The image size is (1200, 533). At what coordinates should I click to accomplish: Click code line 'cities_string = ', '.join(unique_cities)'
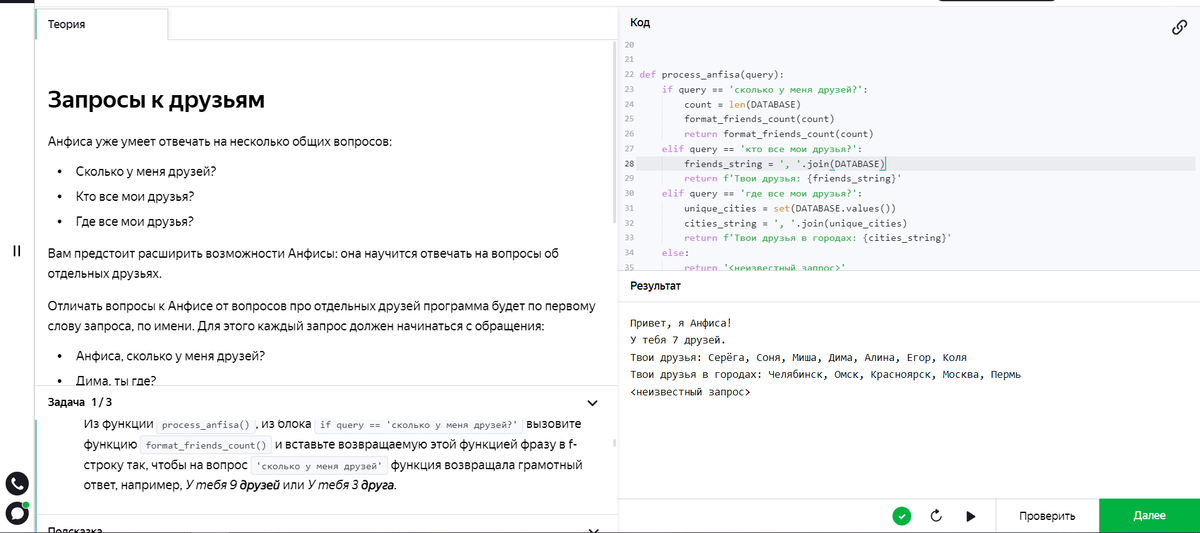(795, 223)
